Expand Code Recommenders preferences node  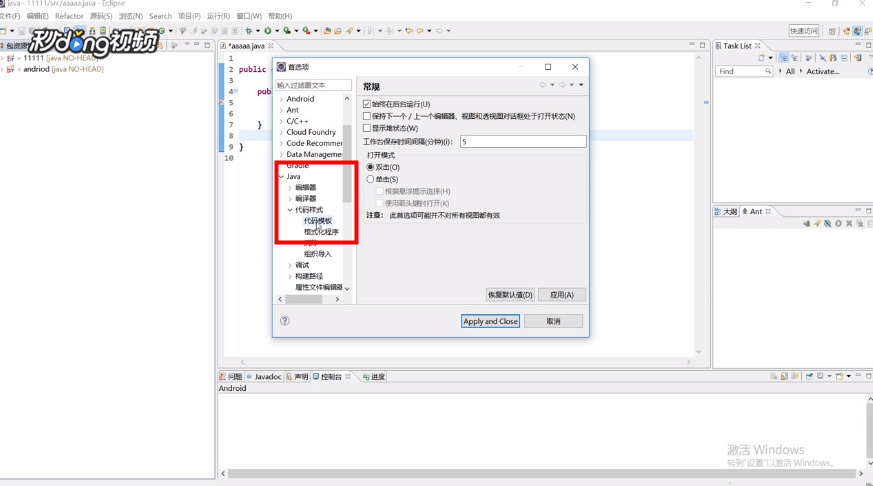pos(281,144)
